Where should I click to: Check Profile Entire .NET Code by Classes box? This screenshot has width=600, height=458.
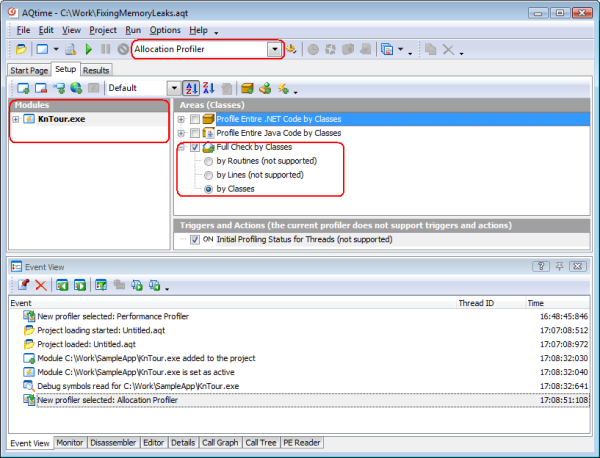click(195, 119)
